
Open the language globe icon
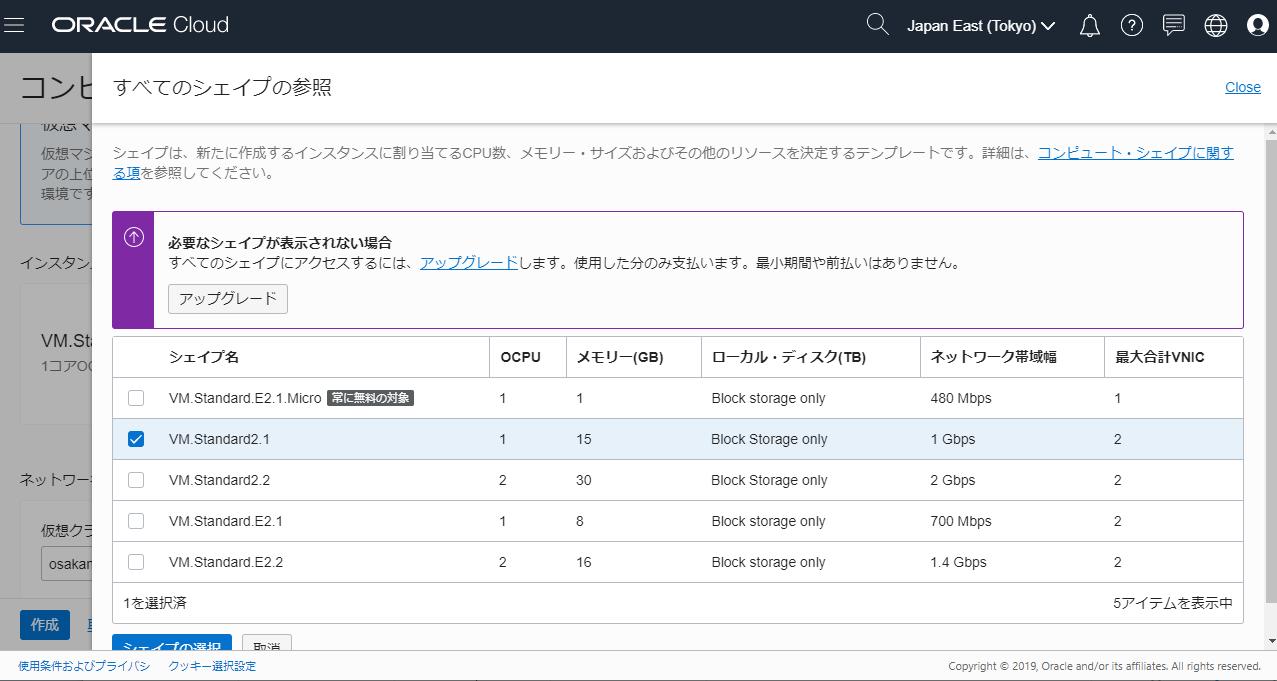(1216, 26)
